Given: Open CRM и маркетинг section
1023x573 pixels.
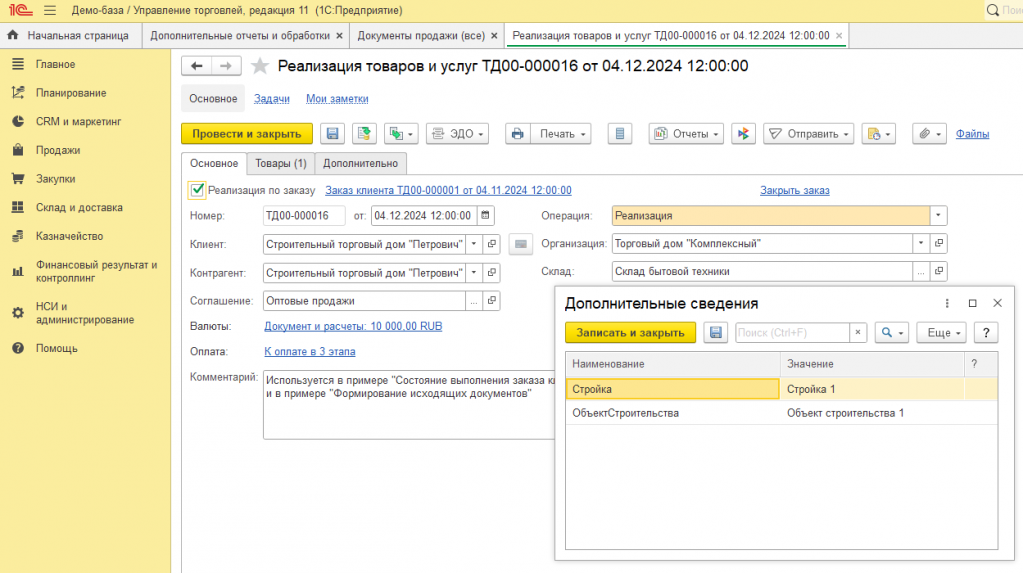Looking at the screenshot, I should click(x=78, y=121).
